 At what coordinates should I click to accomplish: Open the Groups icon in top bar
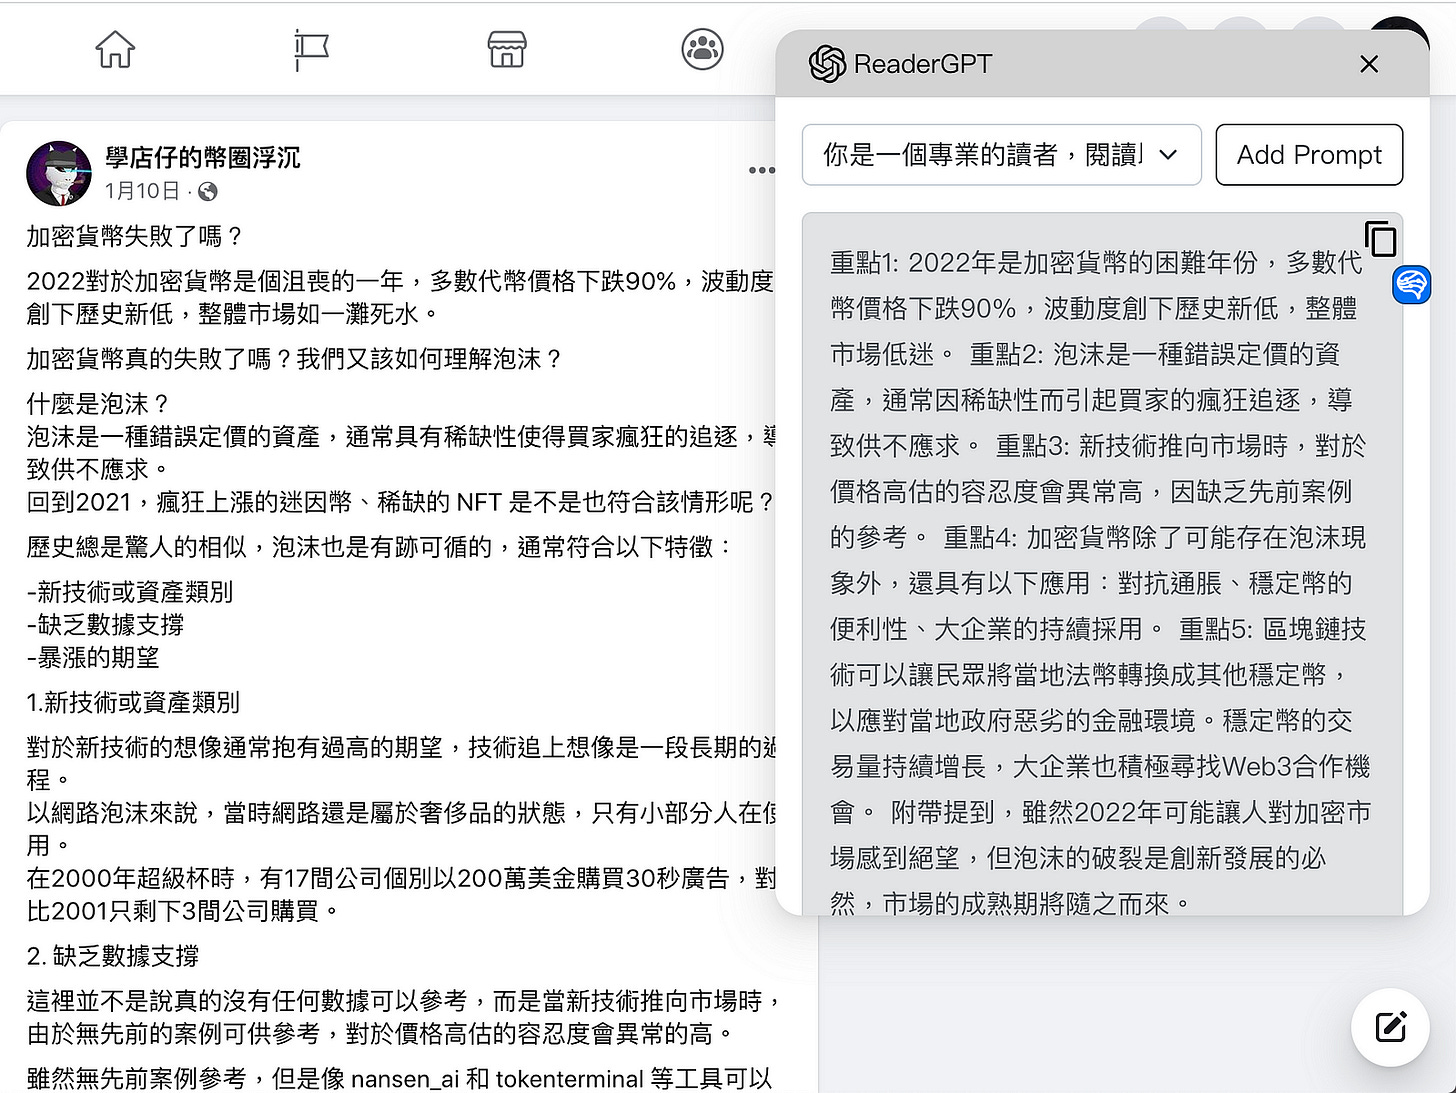[702, 49]
